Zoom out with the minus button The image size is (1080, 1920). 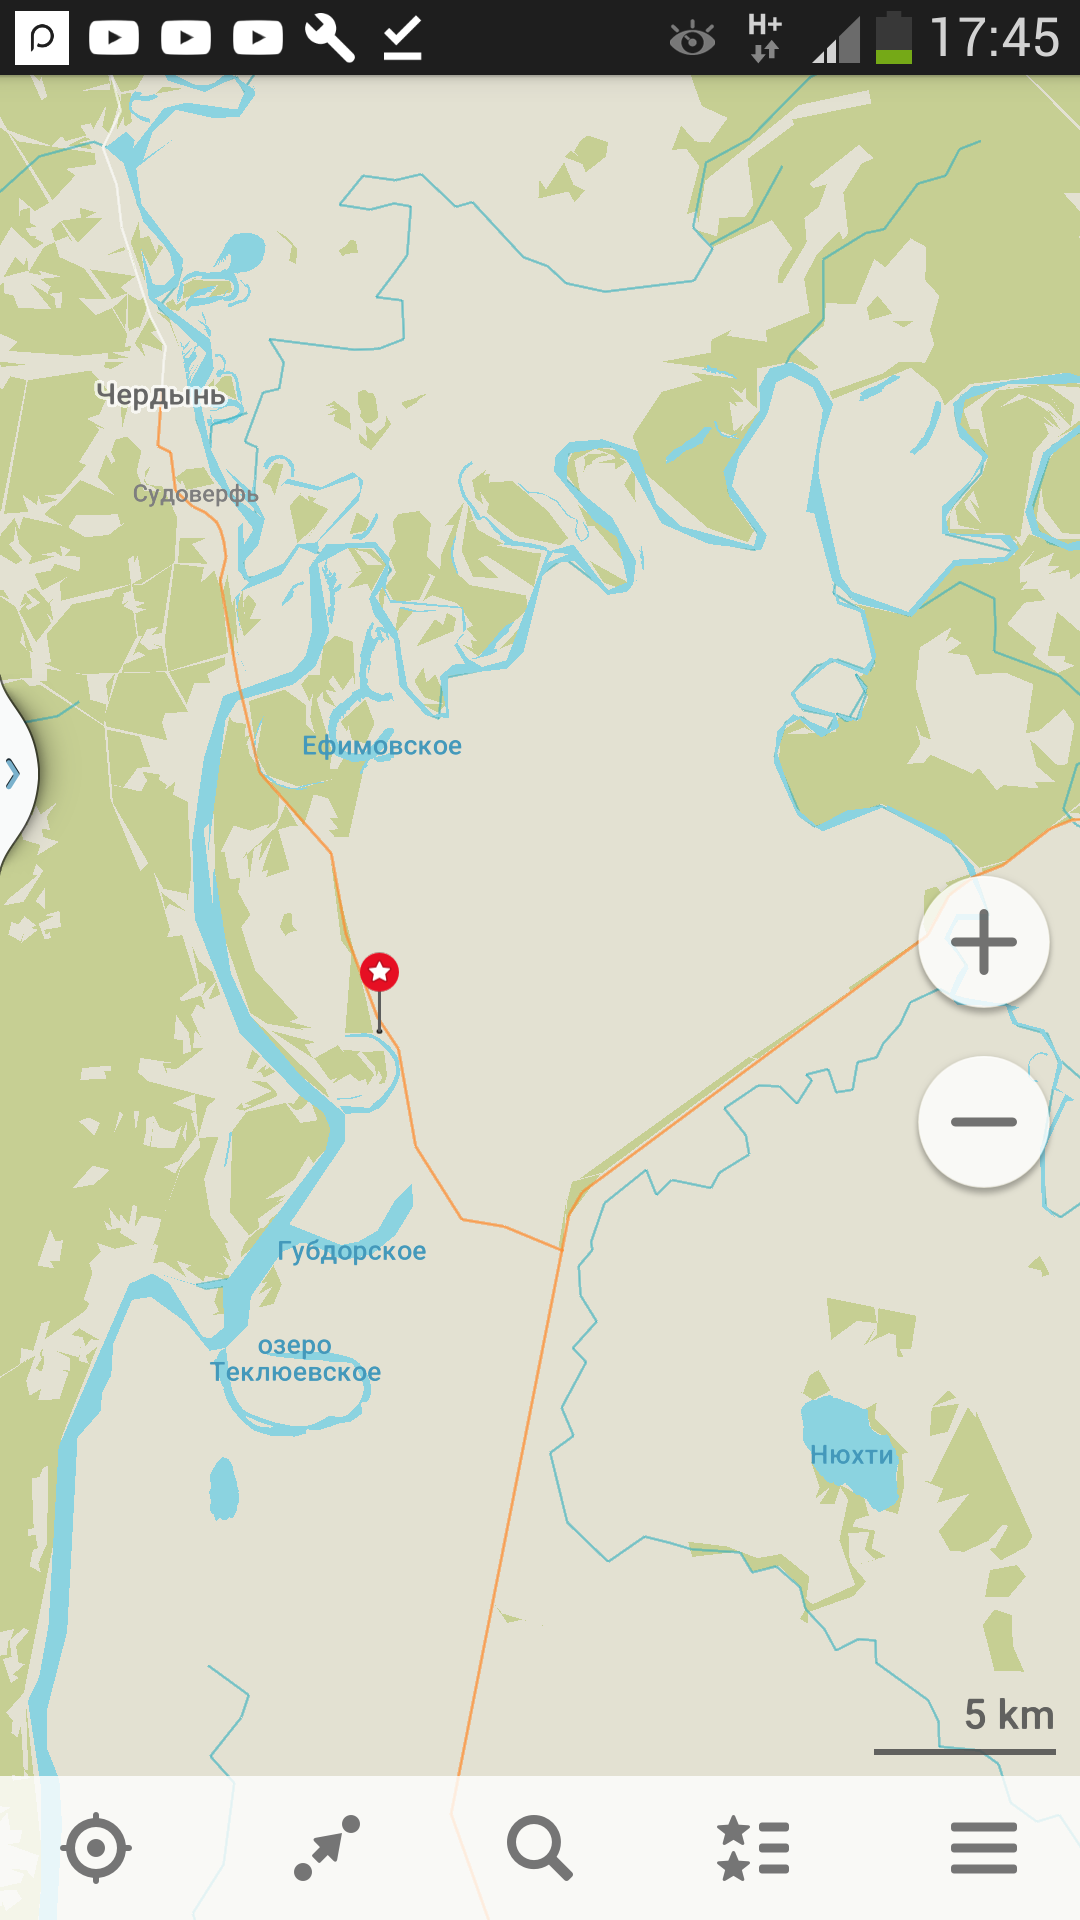point(984,1122)
